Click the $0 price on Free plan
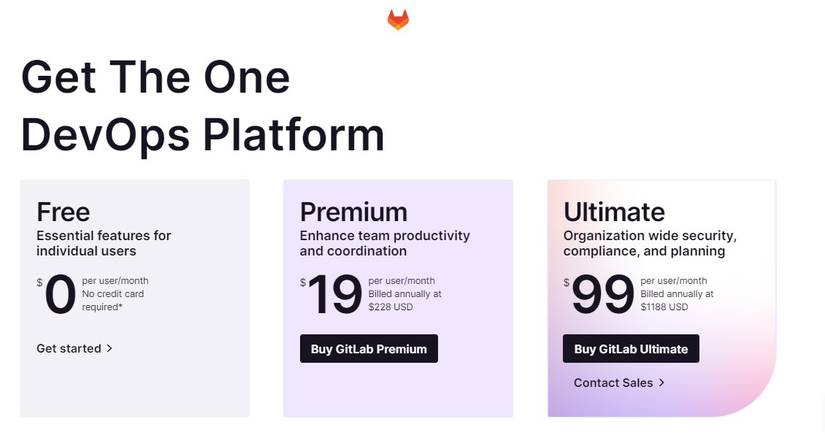This screenshot has width=825, height=435. [x=56, y=294]
